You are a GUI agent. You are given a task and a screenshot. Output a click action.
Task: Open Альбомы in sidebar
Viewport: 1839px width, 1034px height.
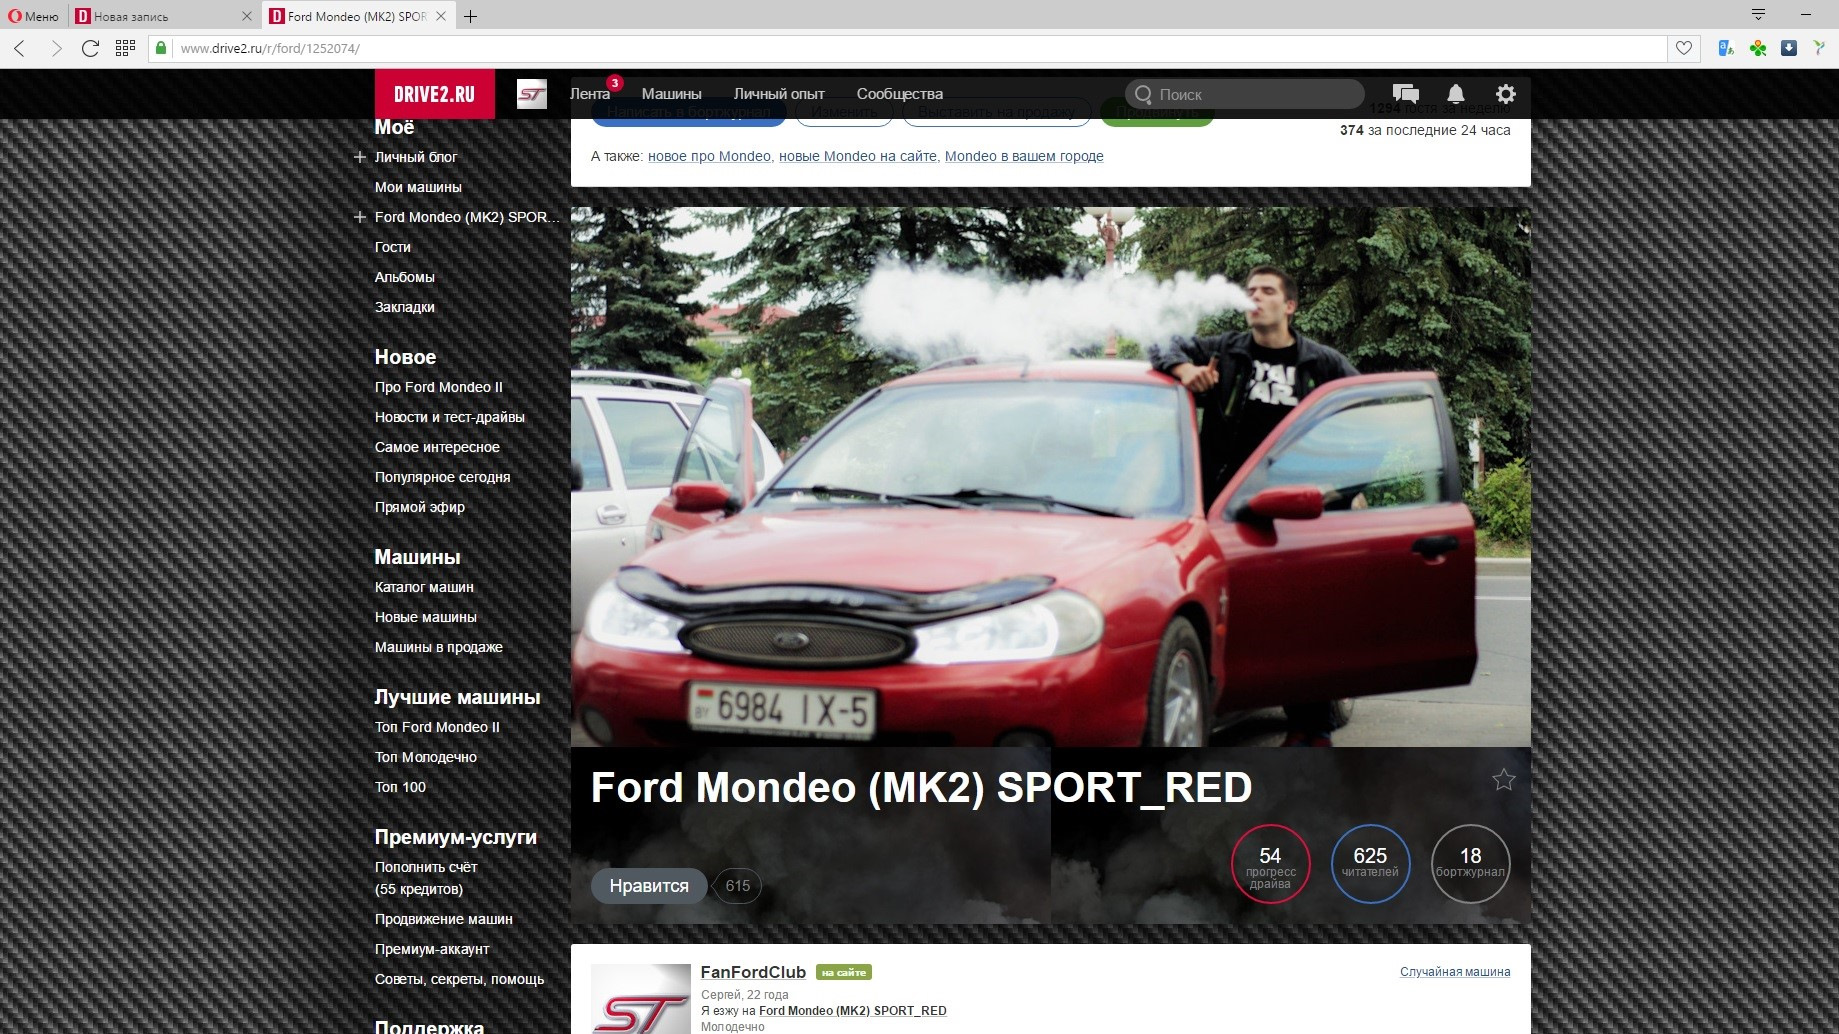[405, 277]
